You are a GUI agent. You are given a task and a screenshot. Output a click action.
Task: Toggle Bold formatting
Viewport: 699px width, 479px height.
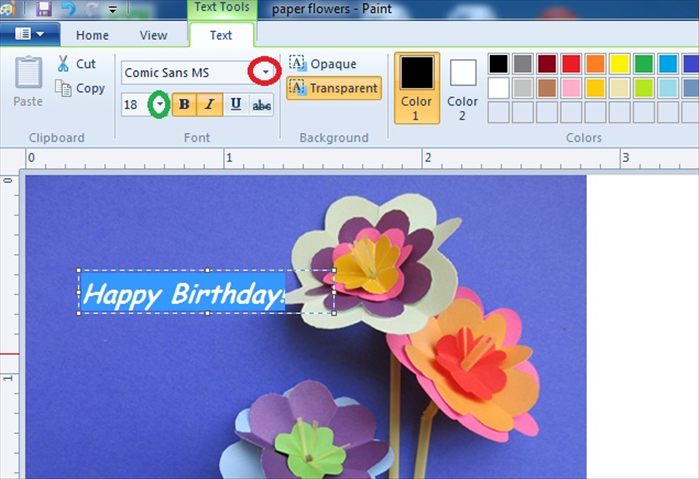tap(184, 105)
